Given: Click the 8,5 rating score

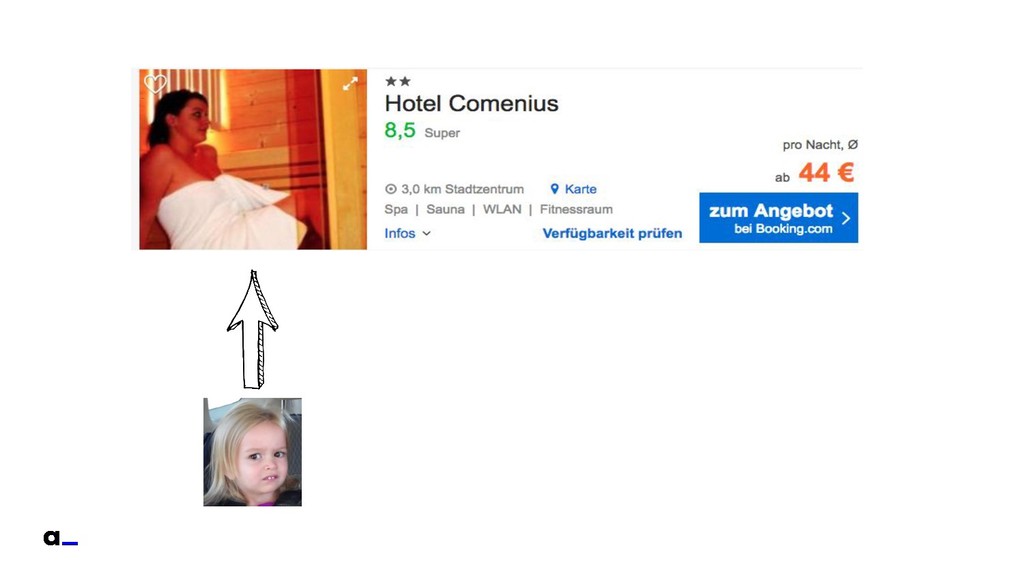Looking at the screenshot, I should [x=400, y=130].
